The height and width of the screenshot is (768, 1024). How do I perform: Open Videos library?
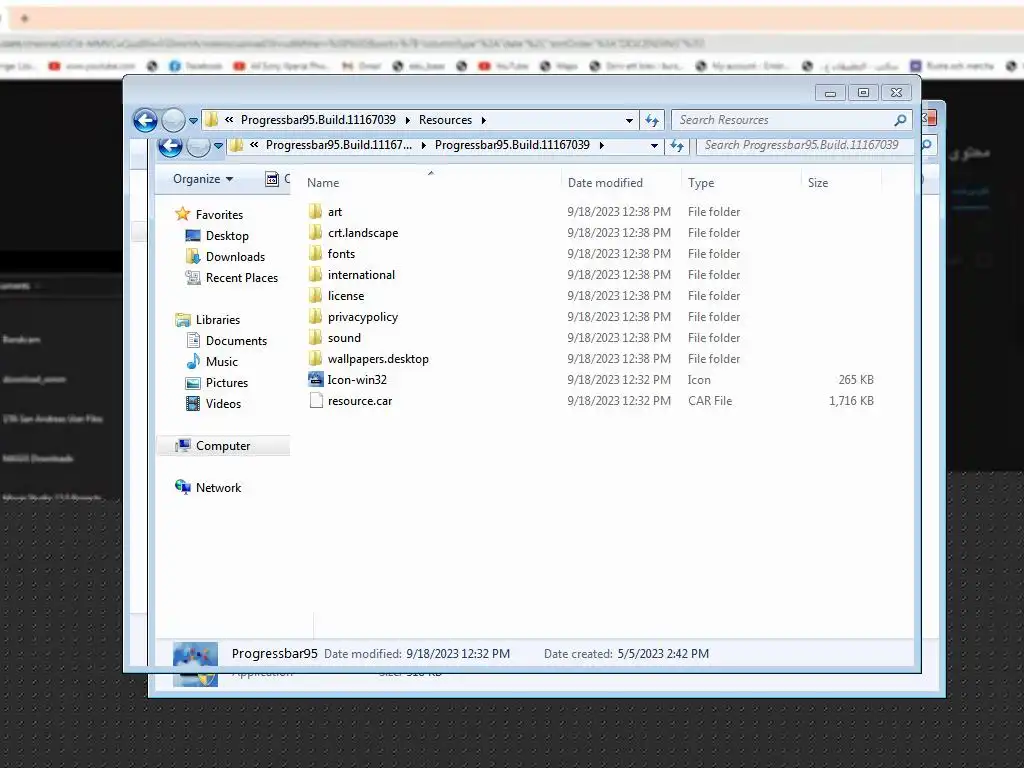pyautogui.click(x=223, y=404)
